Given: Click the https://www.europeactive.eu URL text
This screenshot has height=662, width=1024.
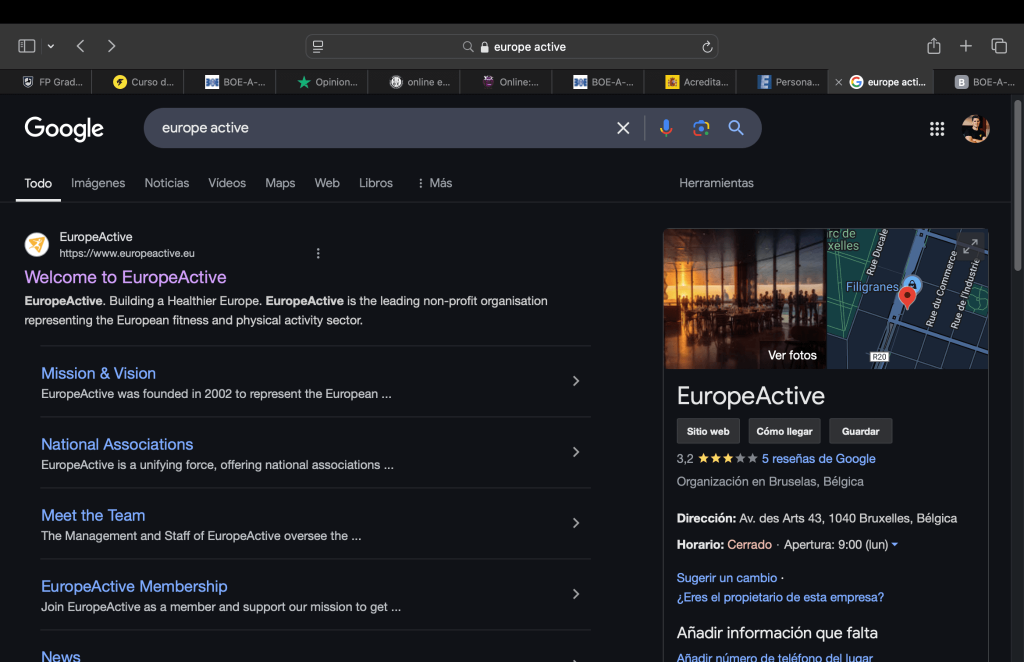Looking at the screenshot, I should point(127,253).
